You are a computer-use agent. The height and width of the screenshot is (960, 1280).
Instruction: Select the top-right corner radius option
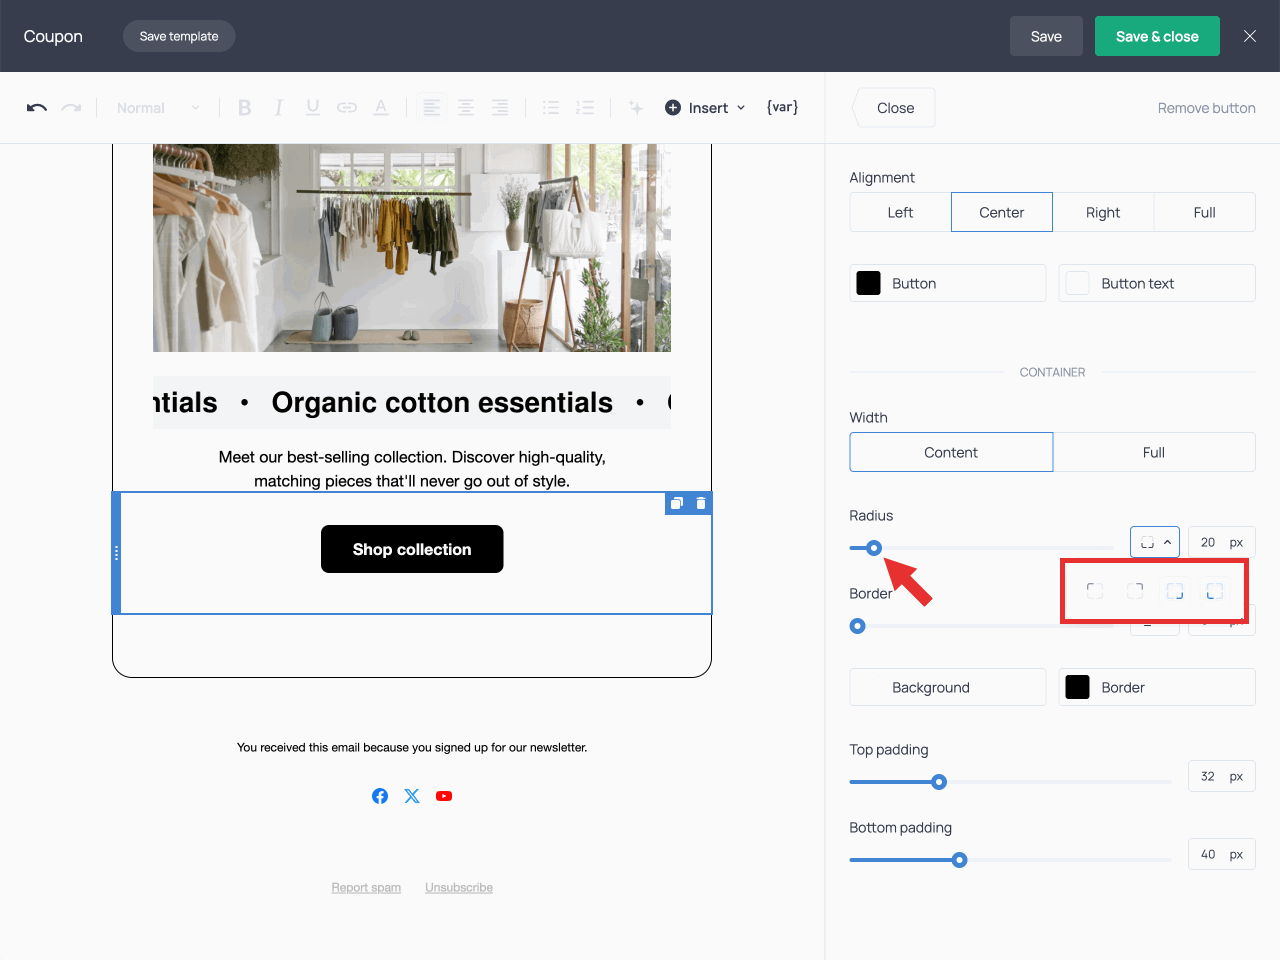tap(1135, 590)
